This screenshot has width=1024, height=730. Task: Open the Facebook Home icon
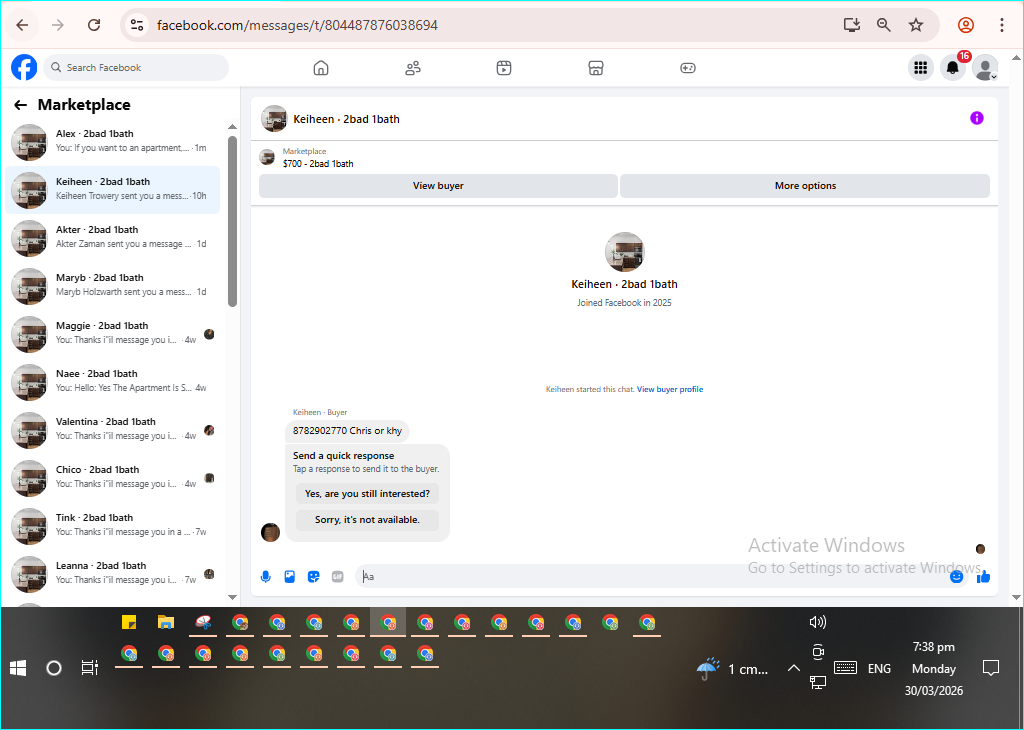pyautogui.click(x=321, y=68)
